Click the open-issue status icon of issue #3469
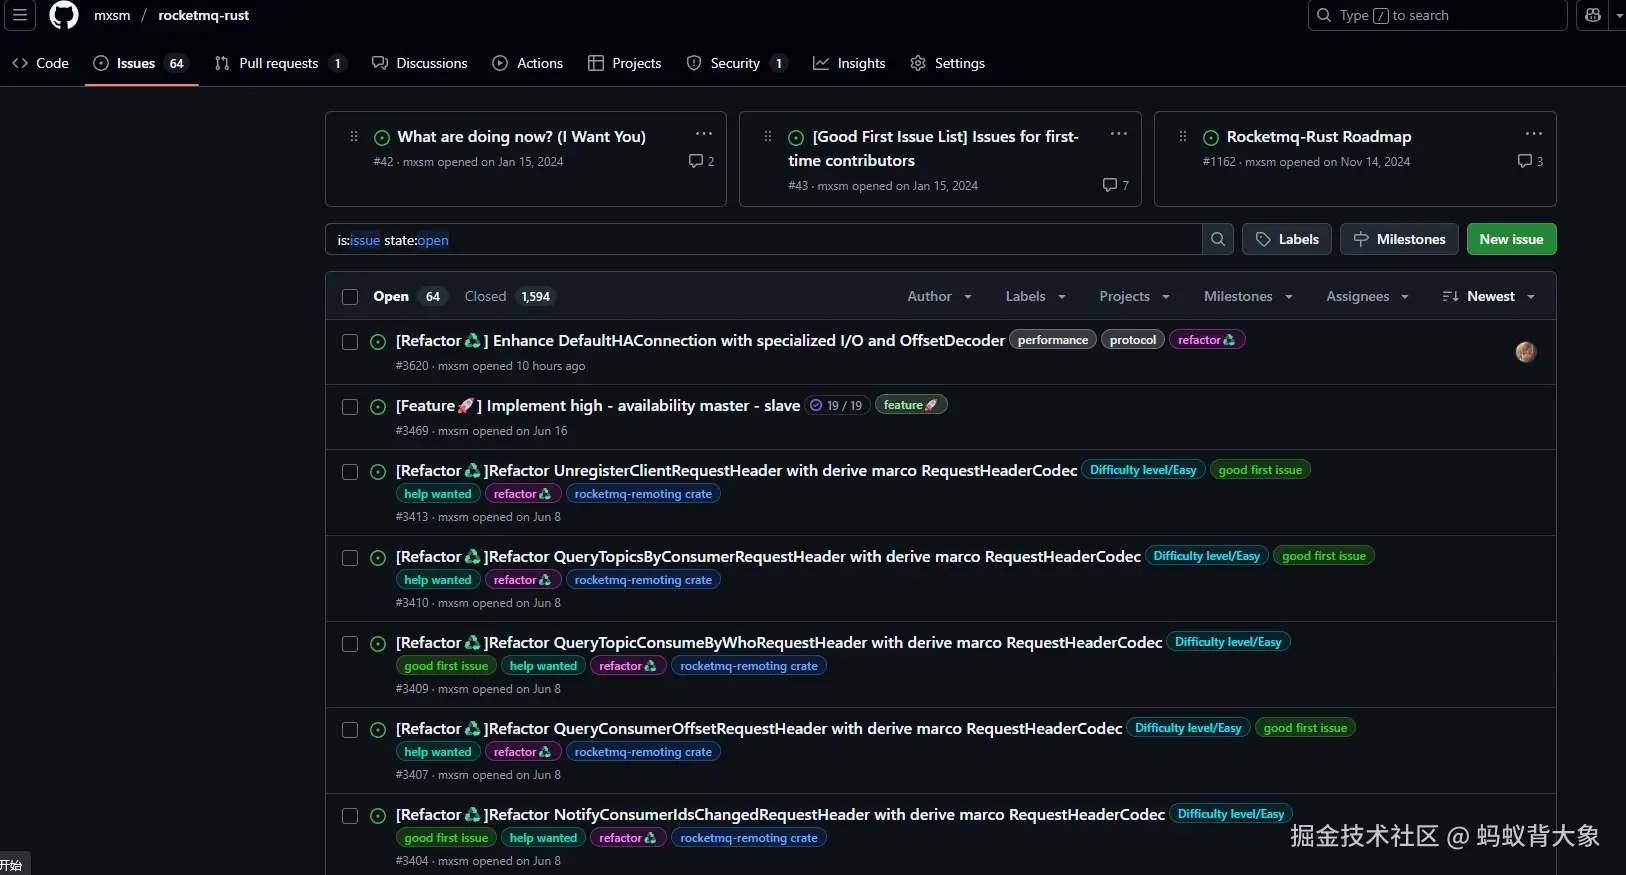 point(378,407)
